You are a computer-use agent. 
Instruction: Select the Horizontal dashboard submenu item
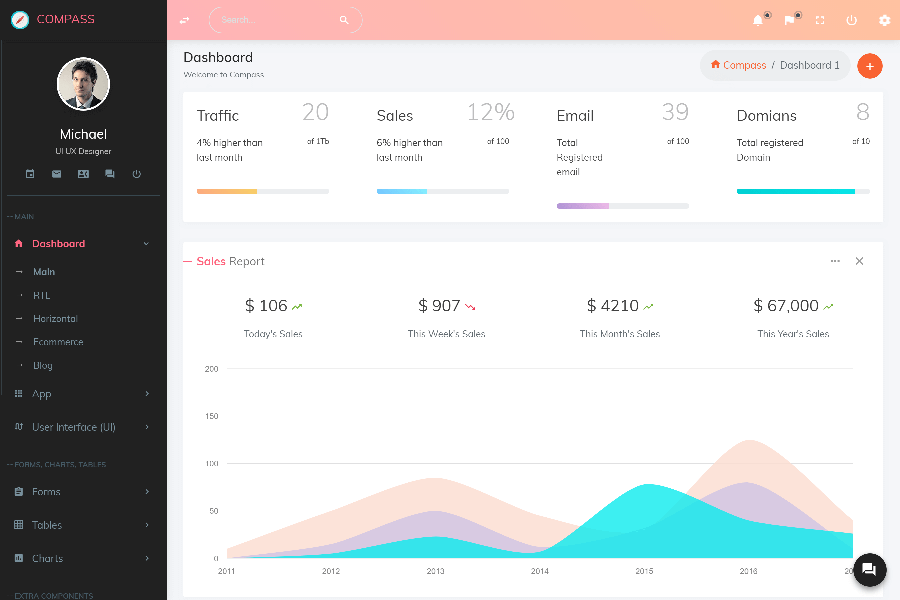(55, 319)
